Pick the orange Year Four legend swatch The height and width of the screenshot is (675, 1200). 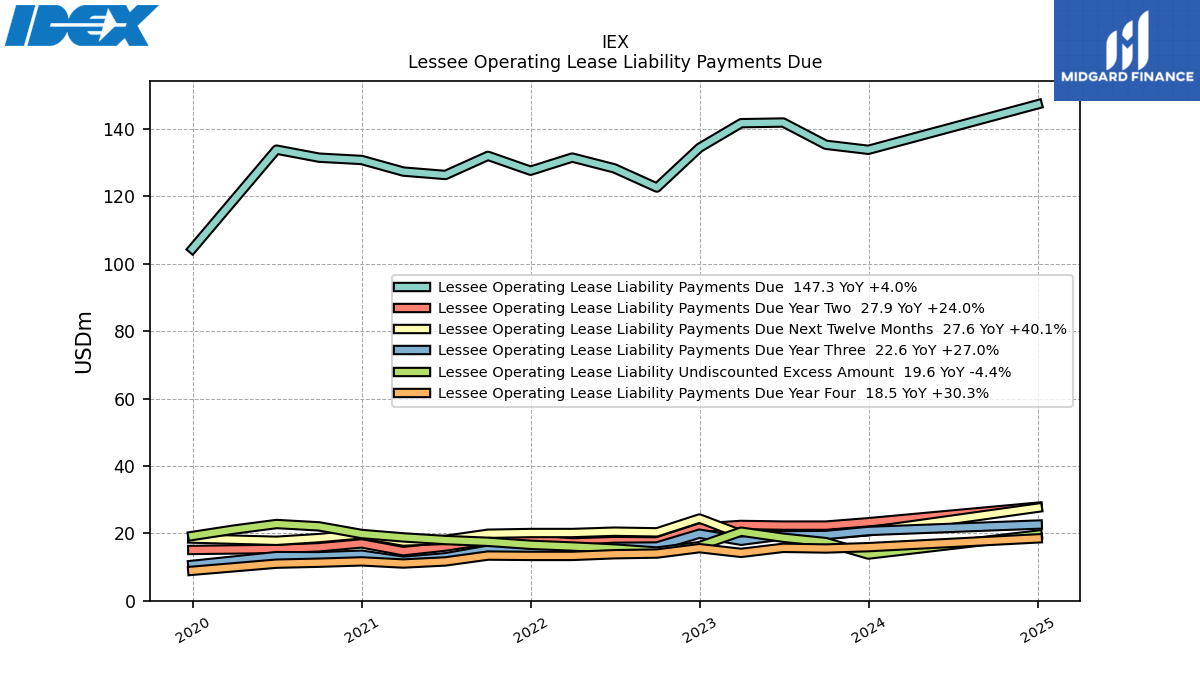pos(412,393)
